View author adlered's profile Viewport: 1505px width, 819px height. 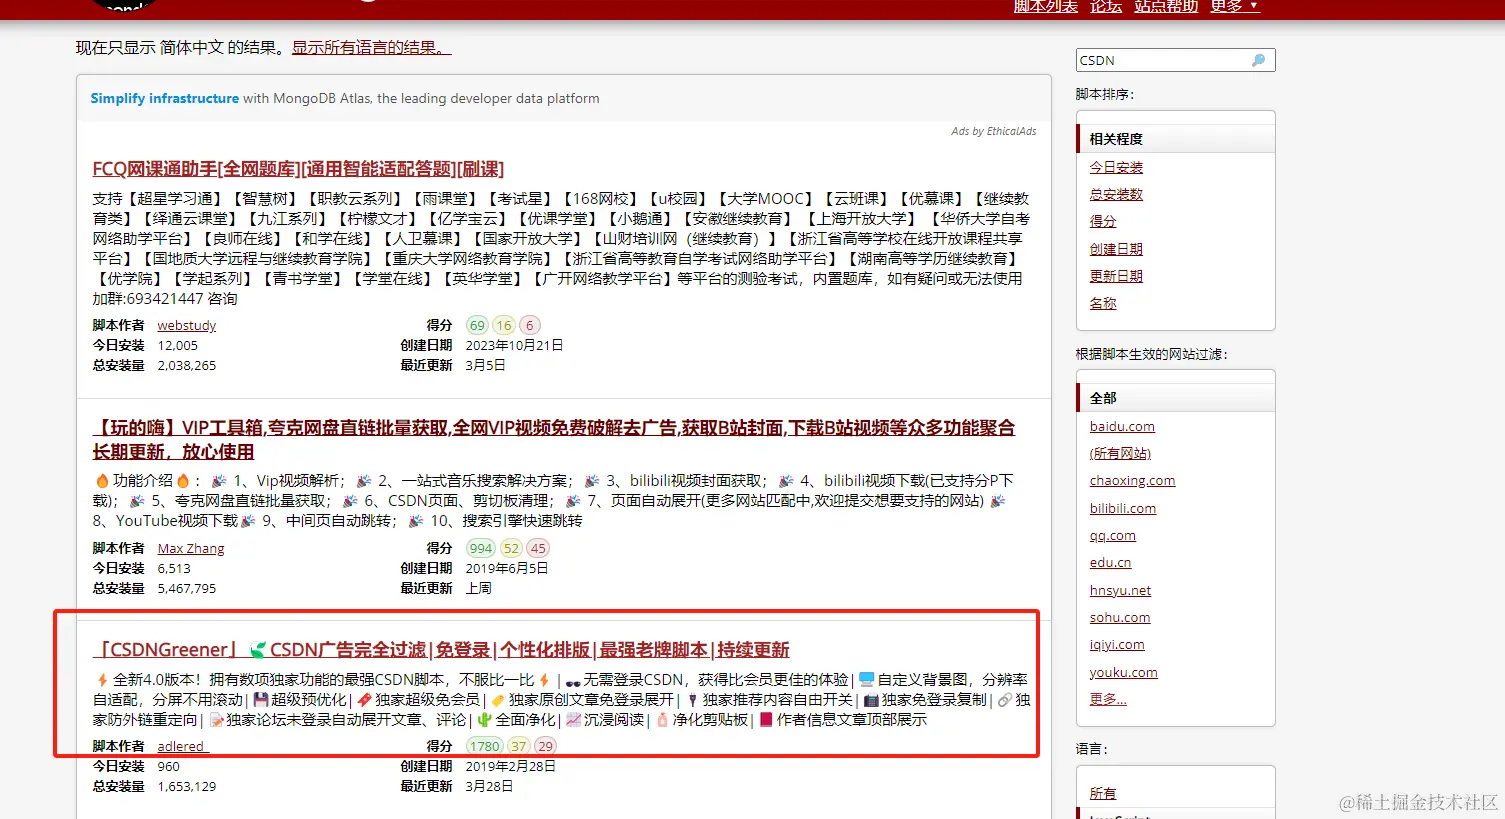(181, 746)
